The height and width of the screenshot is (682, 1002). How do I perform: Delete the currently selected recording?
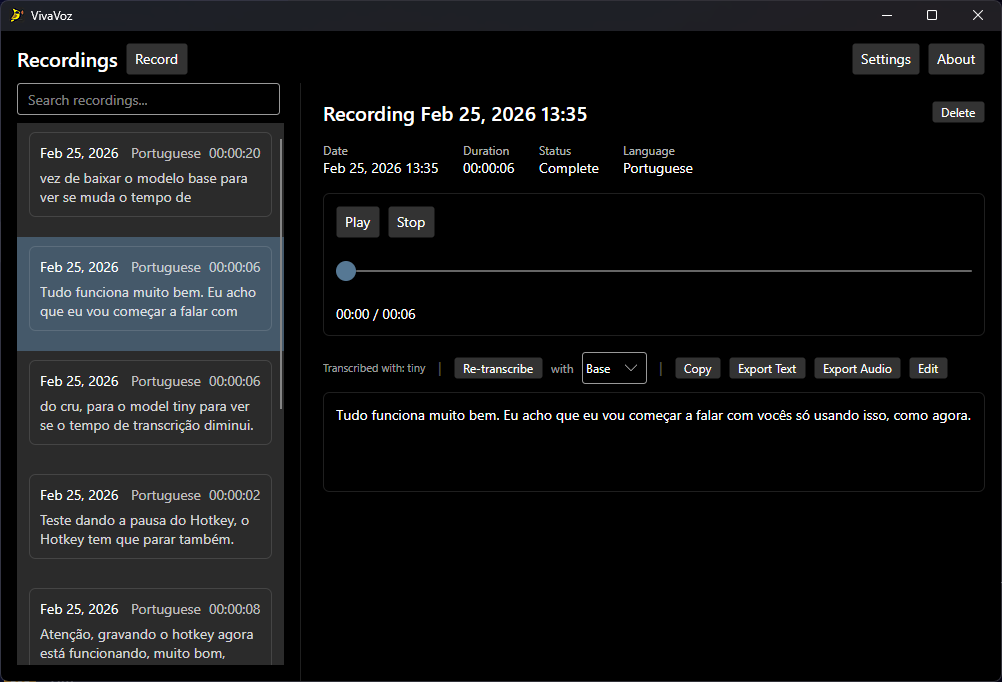click(957, 112)
